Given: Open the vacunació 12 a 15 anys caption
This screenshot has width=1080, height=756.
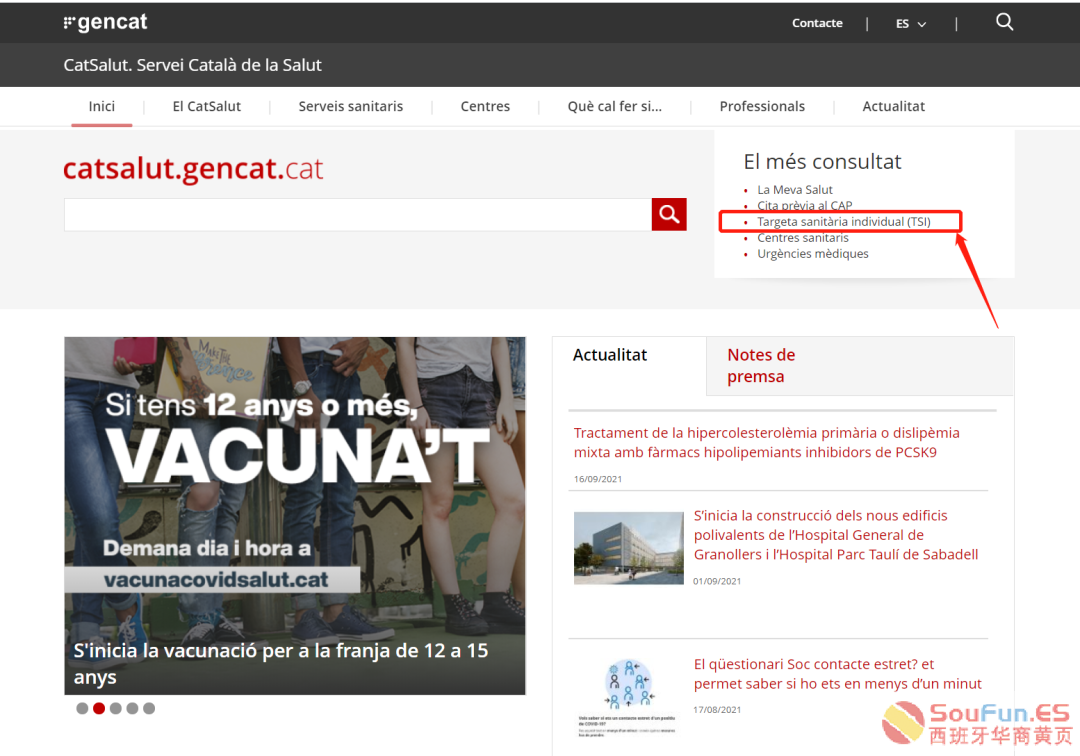Looking at the screenshot, I should coord(281,664).
